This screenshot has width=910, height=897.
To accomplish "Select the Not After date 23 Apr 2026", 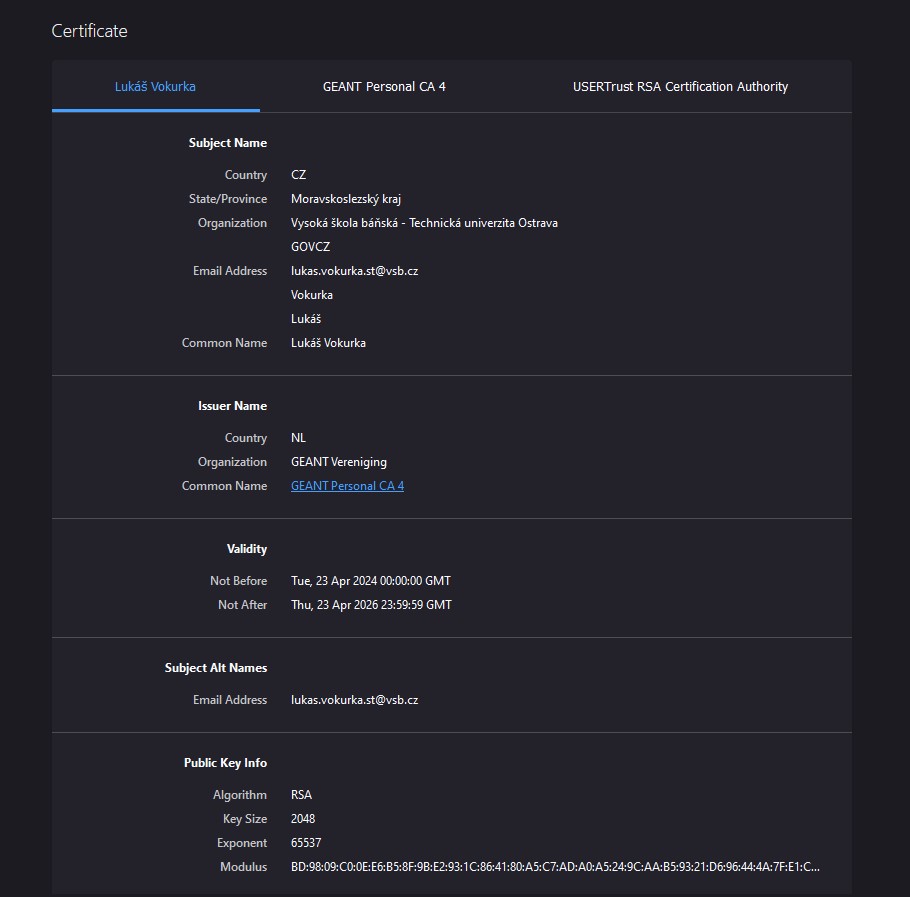I will pyautogui.click(x=371, y=605).
